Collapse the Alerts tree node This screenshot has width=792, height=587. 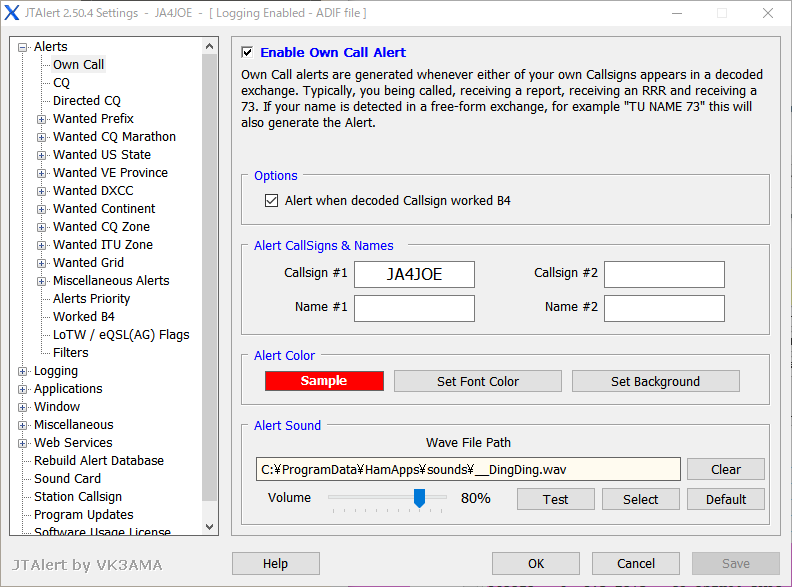pyautogui.click(x=22, y=47)
